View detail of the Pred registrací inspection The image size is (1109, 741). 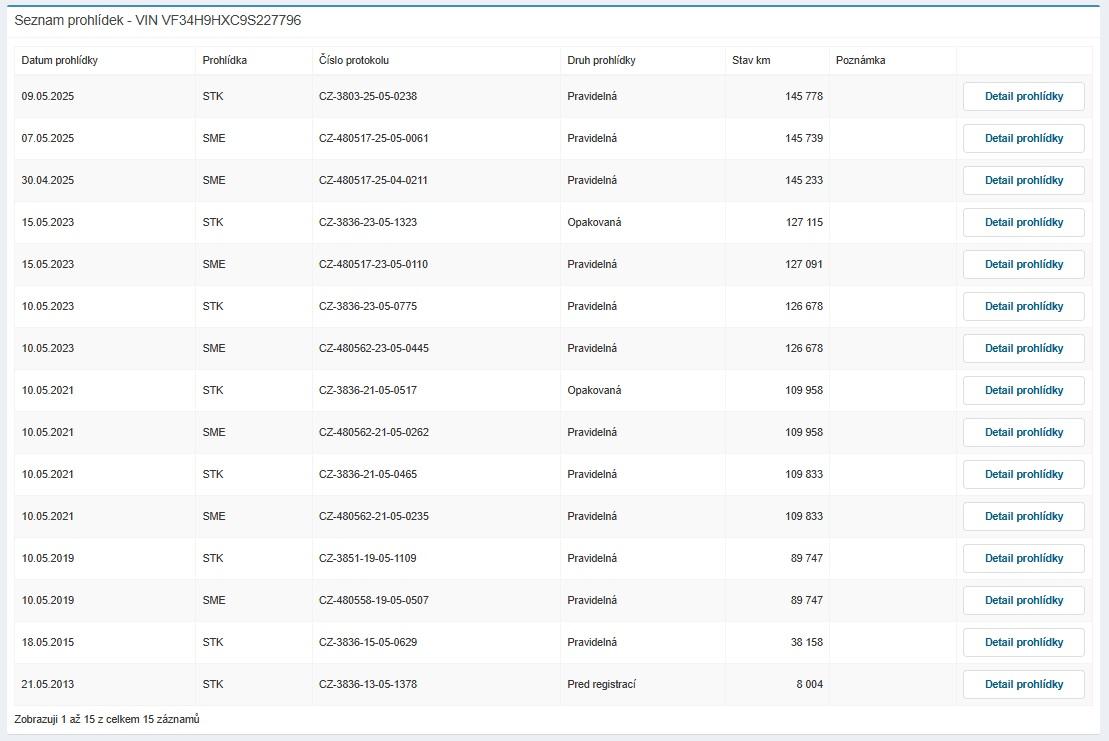click(1023, 684)
